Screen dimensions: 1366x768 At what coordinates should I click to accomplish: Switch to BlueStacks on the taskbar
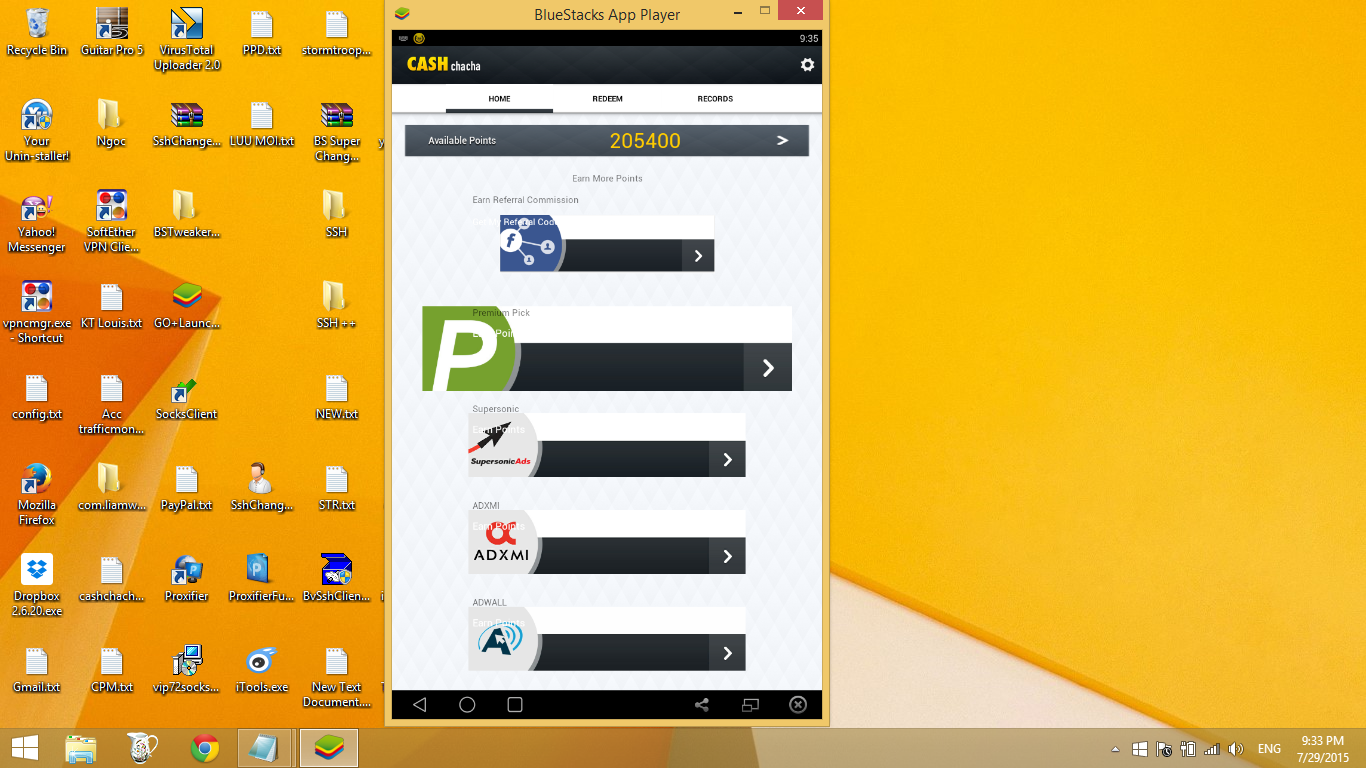329,748
